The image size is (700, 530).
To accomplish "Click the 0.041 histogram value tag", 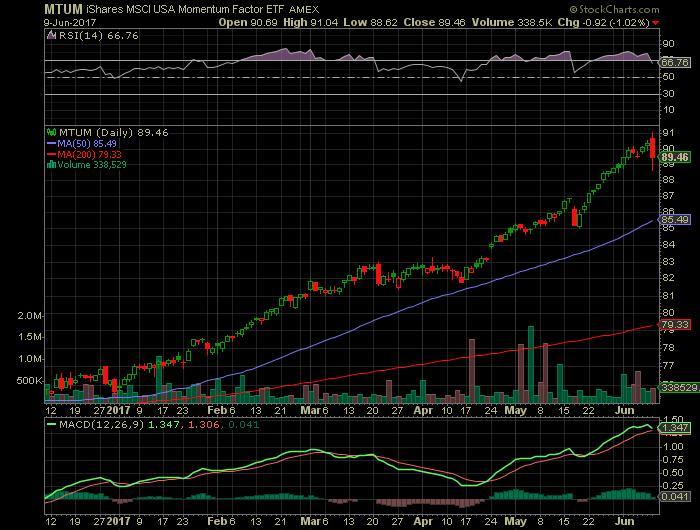I will [675, 497].
